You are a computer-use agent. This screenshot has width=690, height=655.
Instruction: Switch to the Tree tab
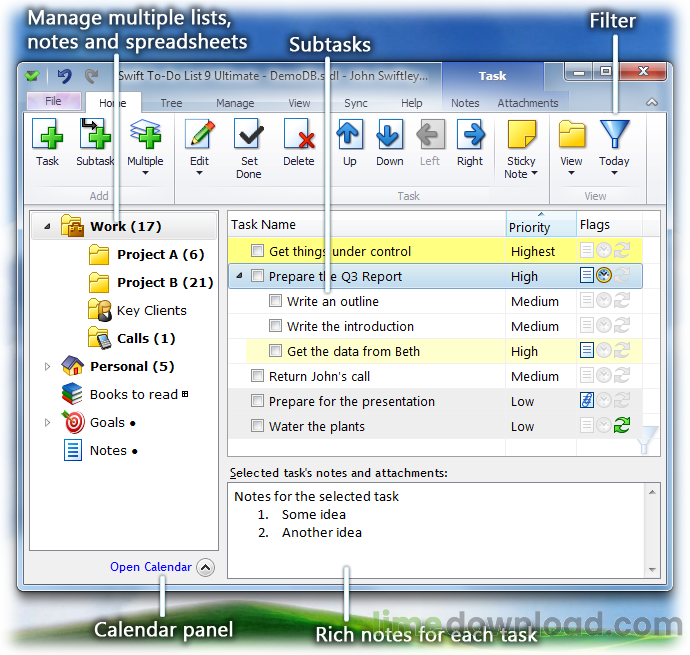[171, 103]
